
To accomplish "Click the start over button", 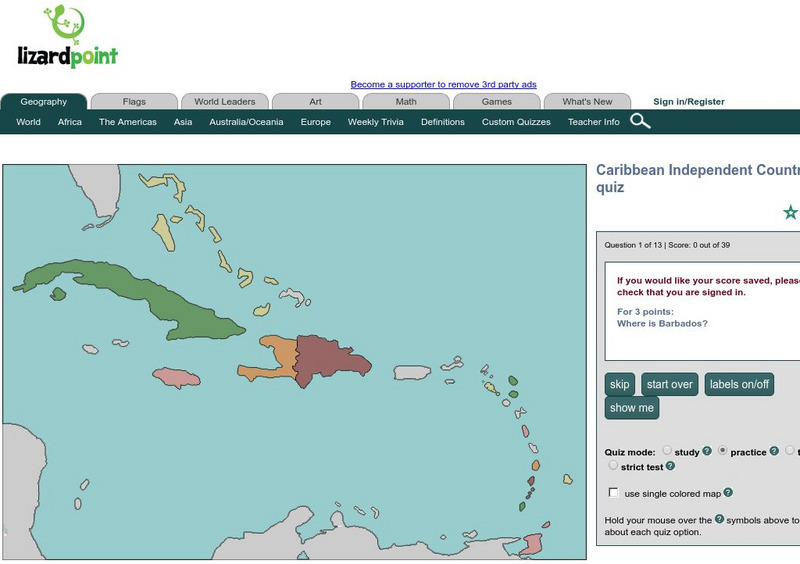I will click(670, 384).
